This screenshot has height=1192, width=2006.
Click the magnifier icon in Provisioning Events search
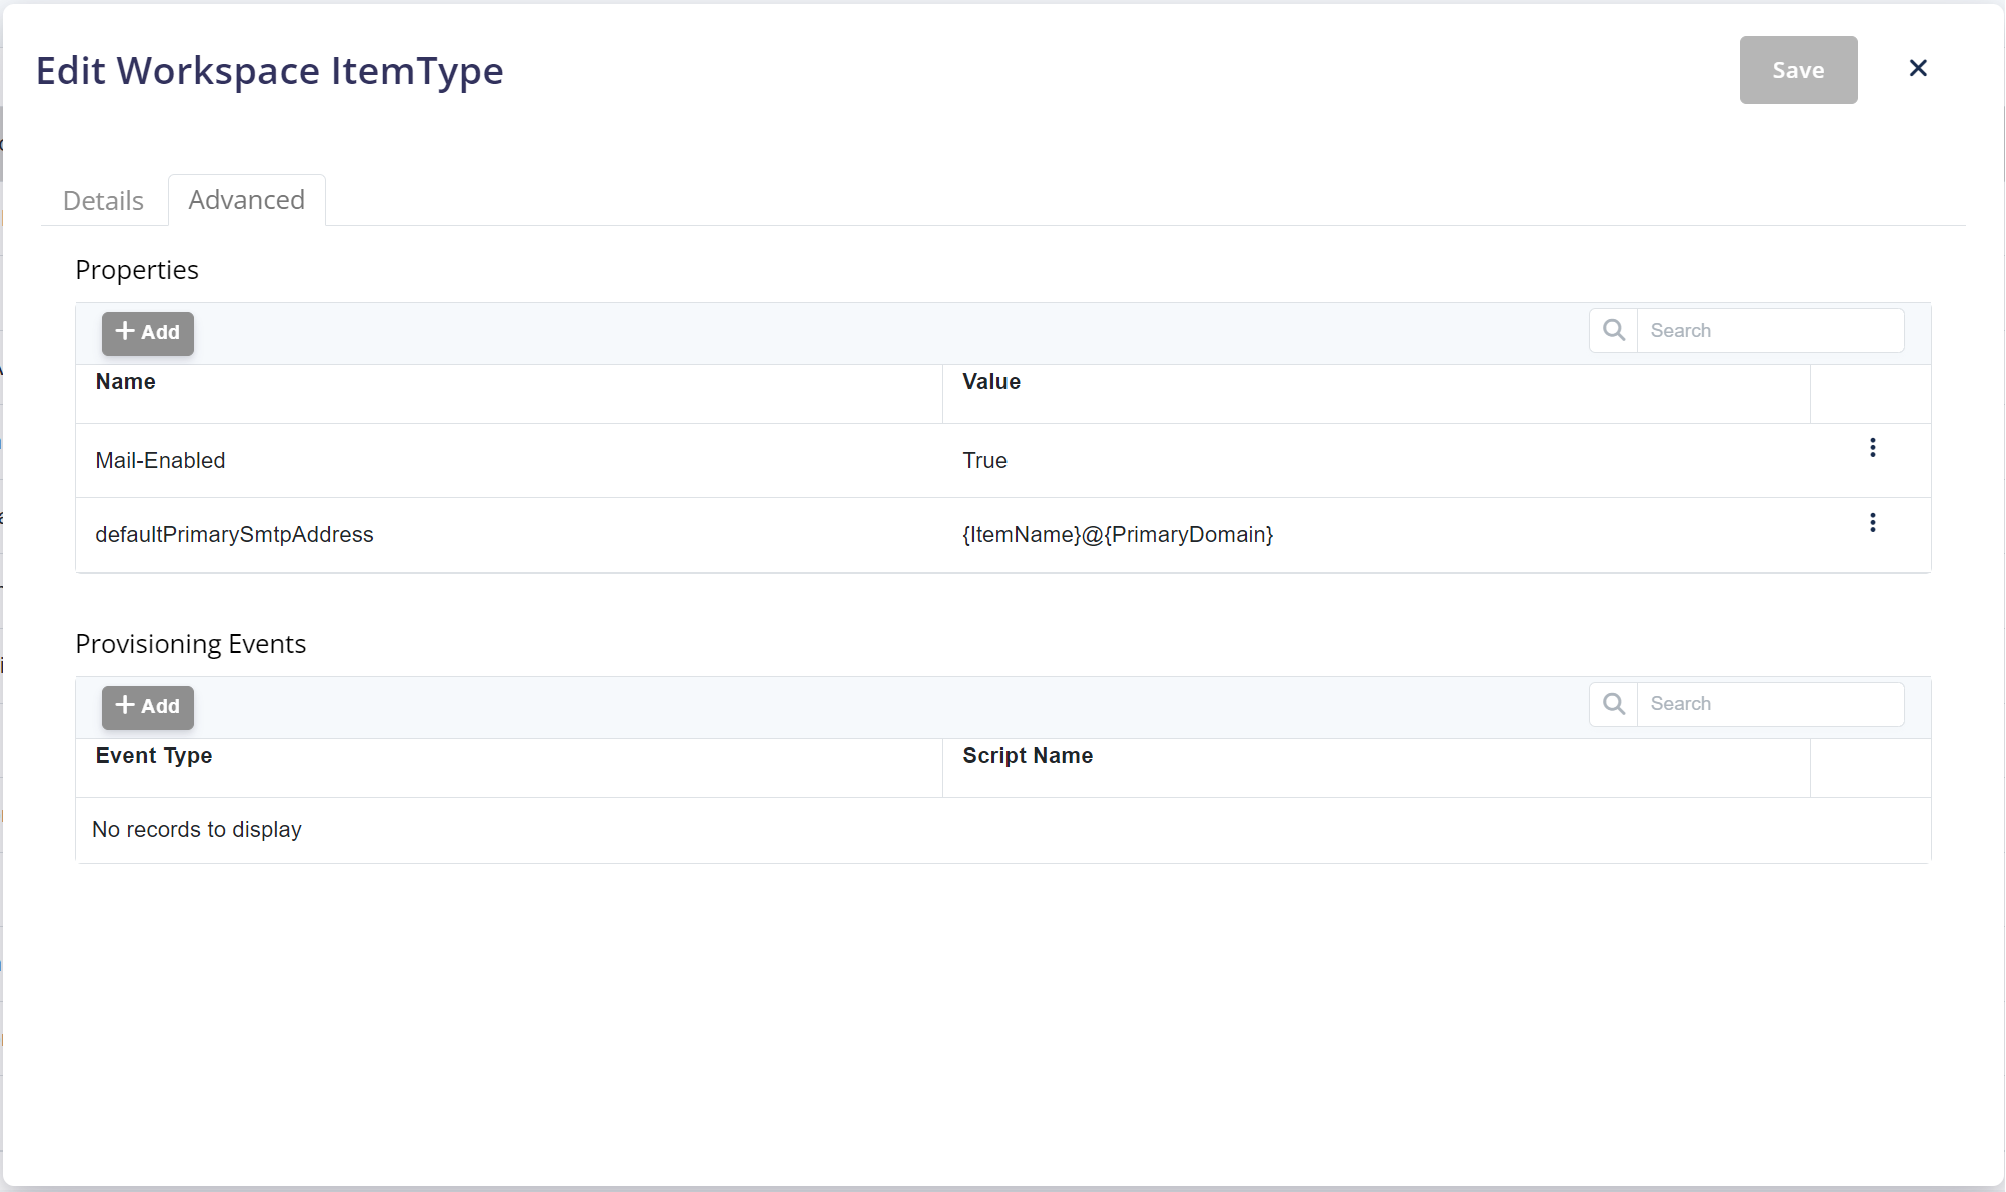click(1612, 703)
